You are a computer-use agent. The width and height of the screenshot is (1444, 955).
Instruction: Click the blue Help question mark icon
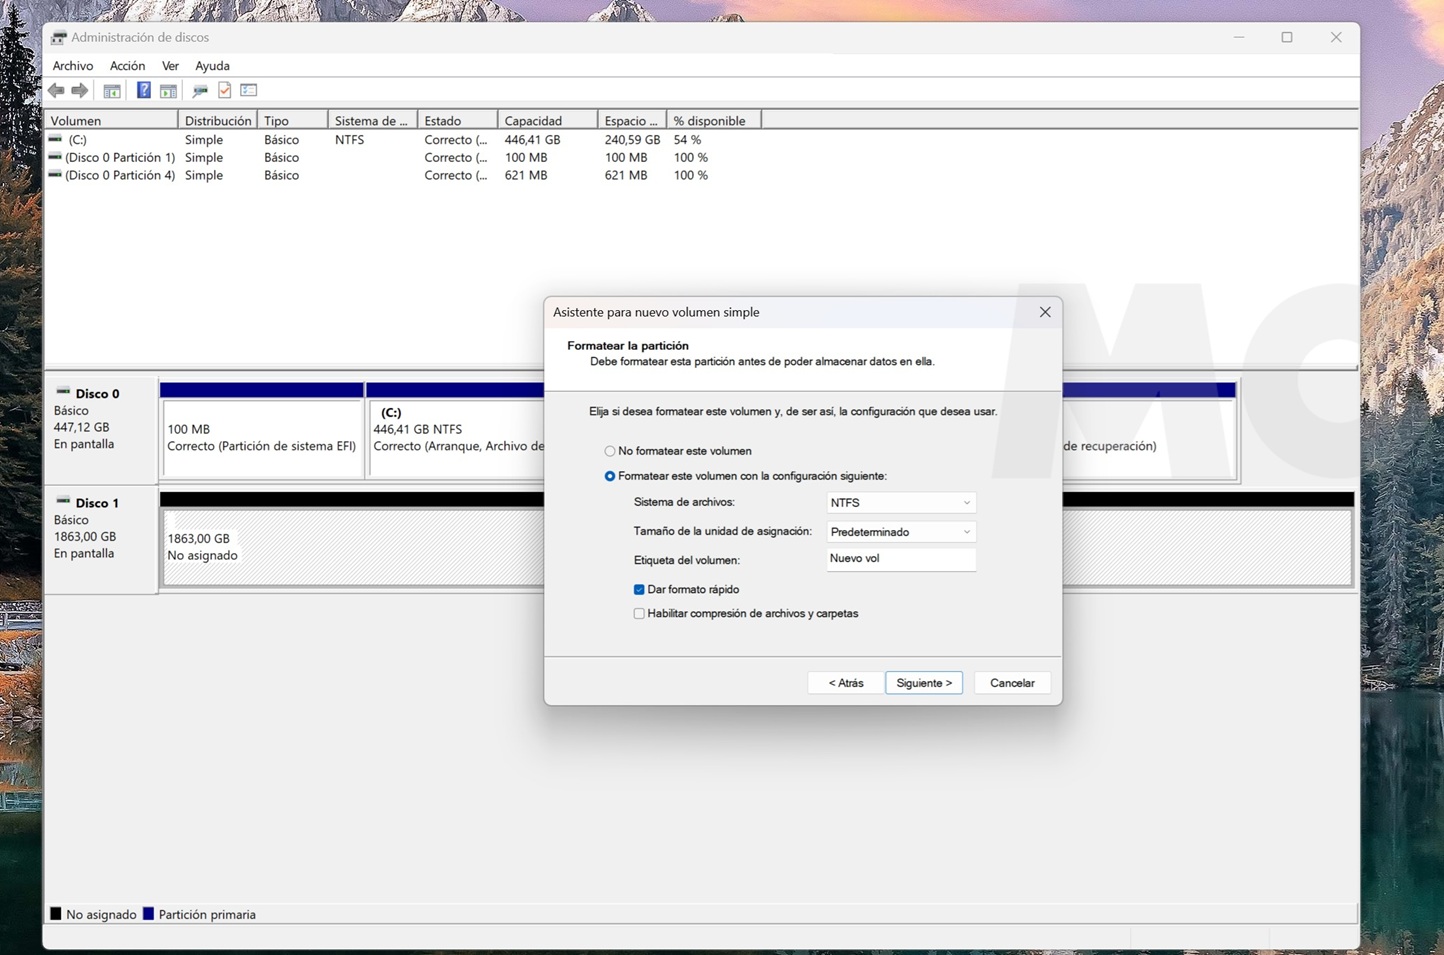coord(143,91)
